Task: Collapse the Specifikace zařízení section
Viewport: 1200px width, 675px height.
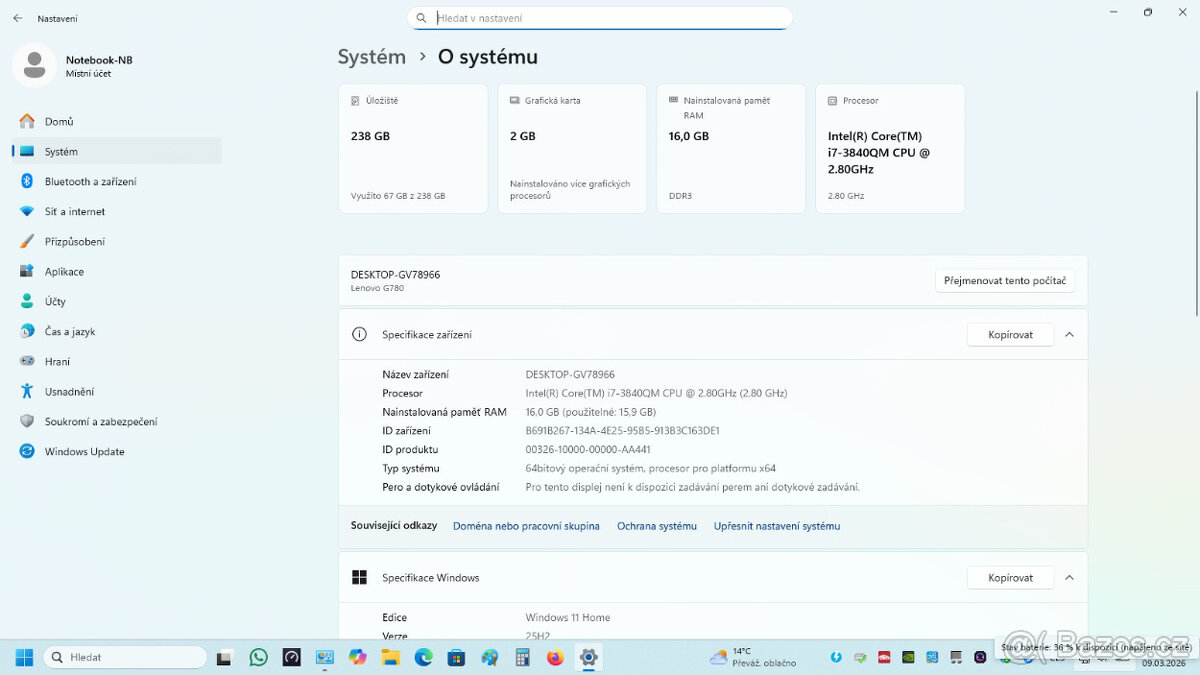Action: tap(1069, 334)
